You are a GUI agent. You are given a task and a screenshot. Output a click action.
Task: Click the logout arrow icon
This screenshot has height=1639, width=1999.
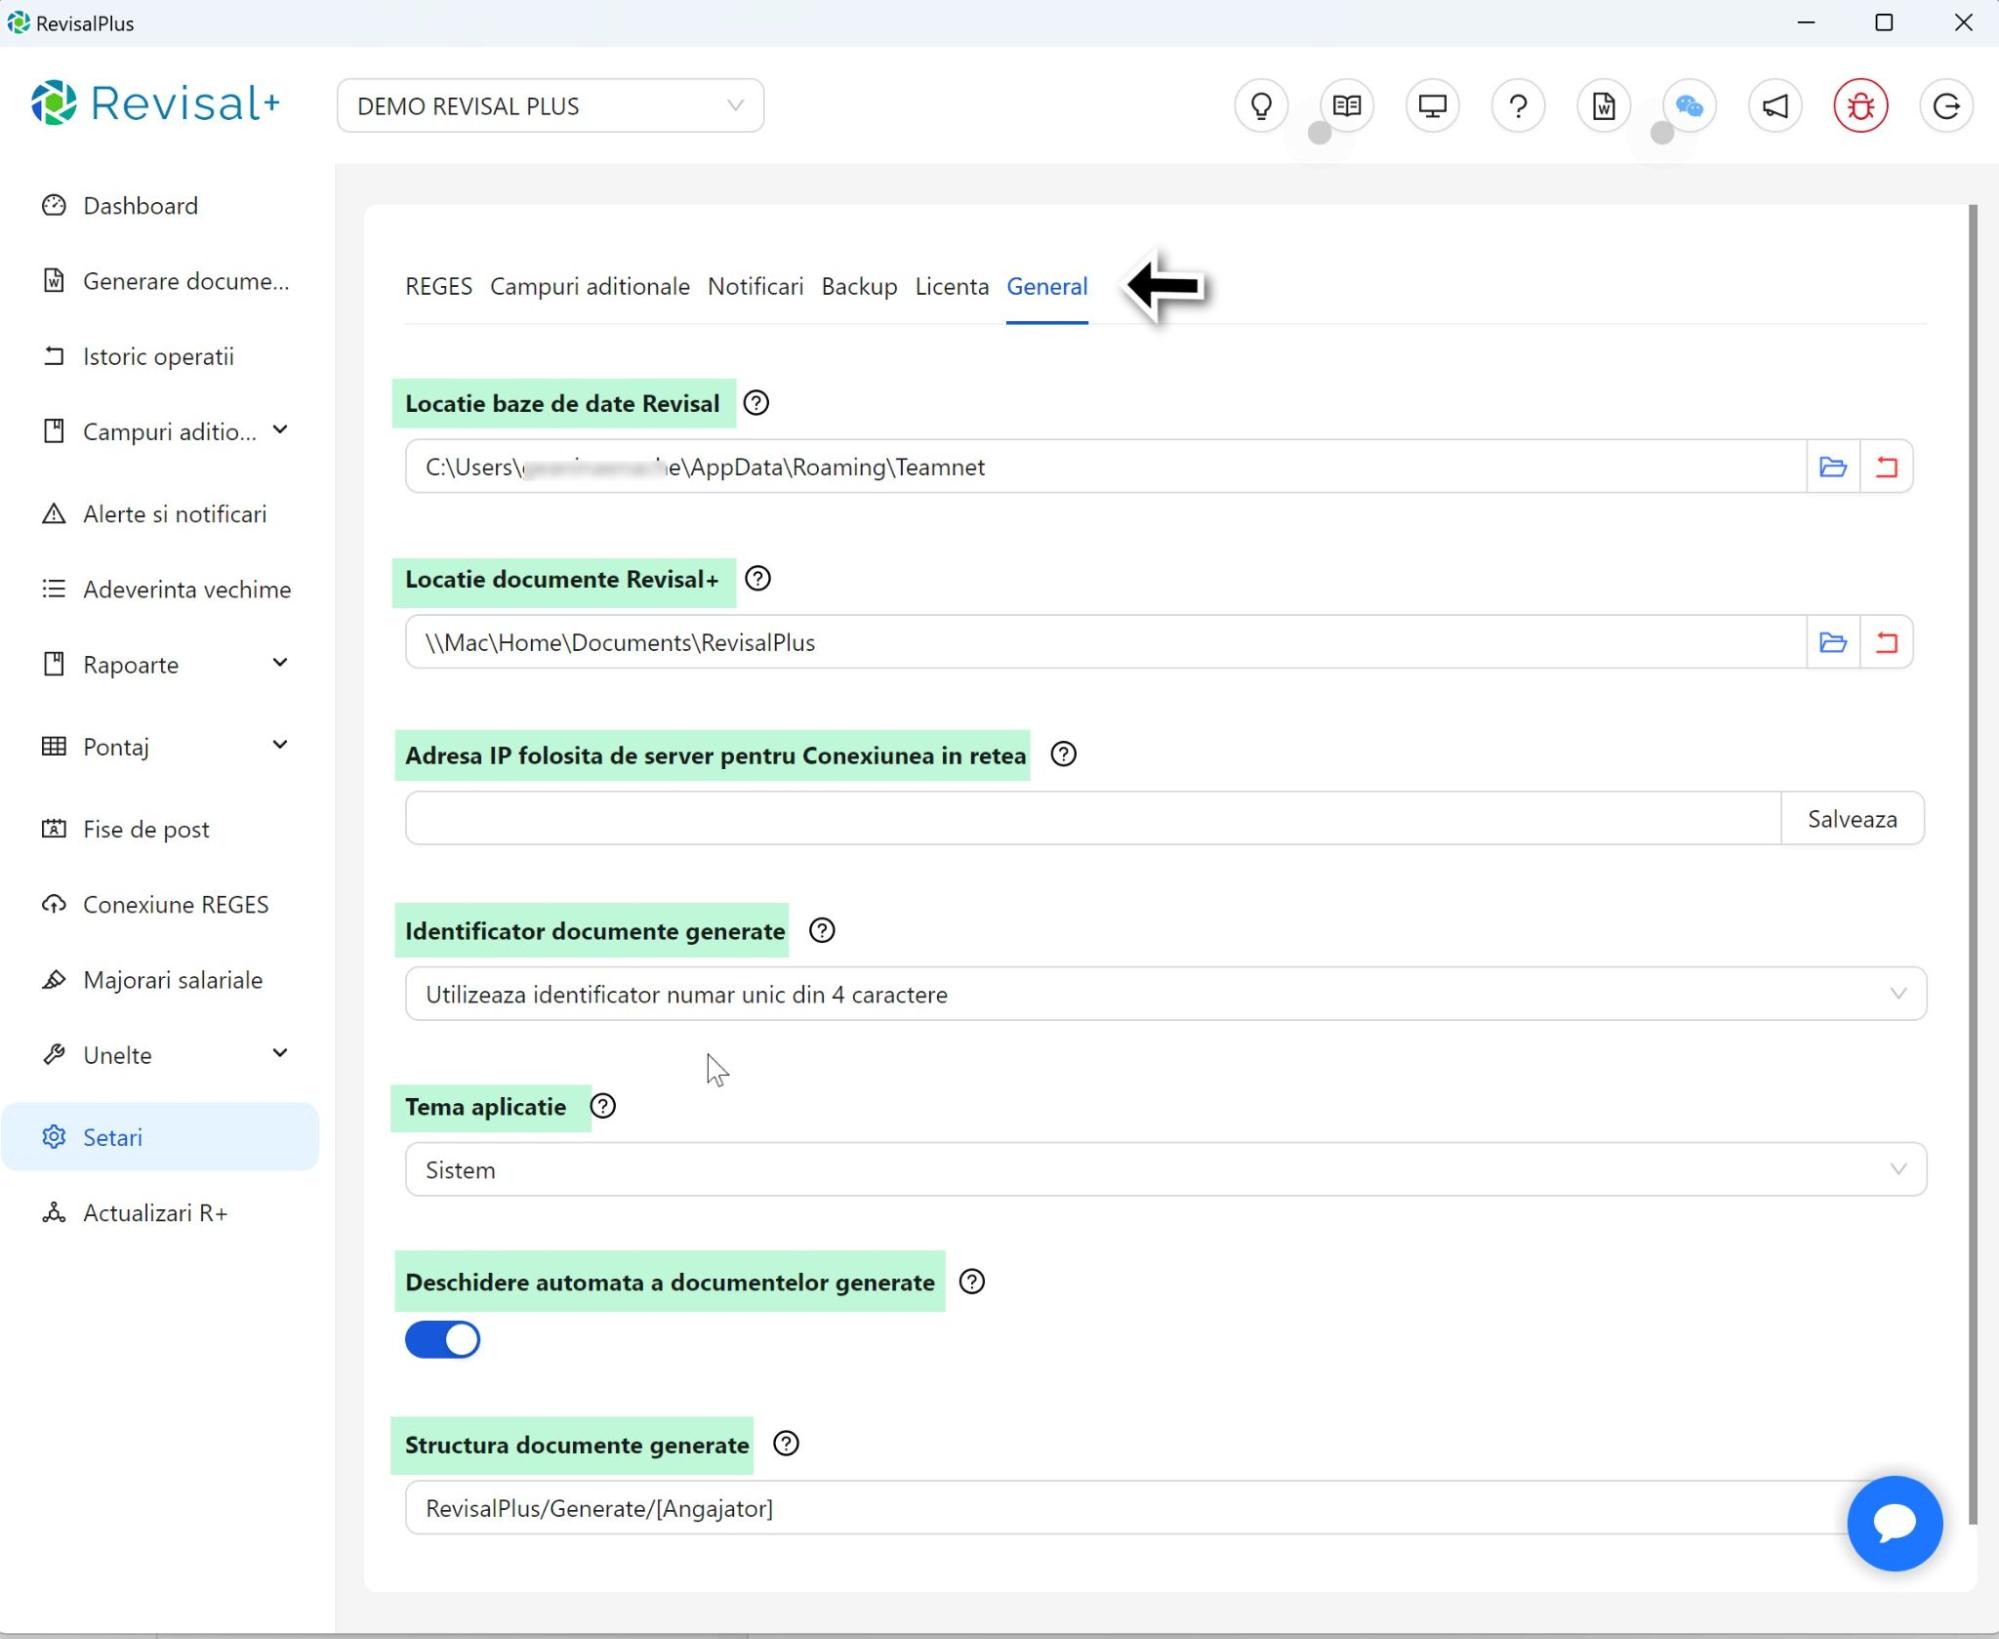(1946, 106)
